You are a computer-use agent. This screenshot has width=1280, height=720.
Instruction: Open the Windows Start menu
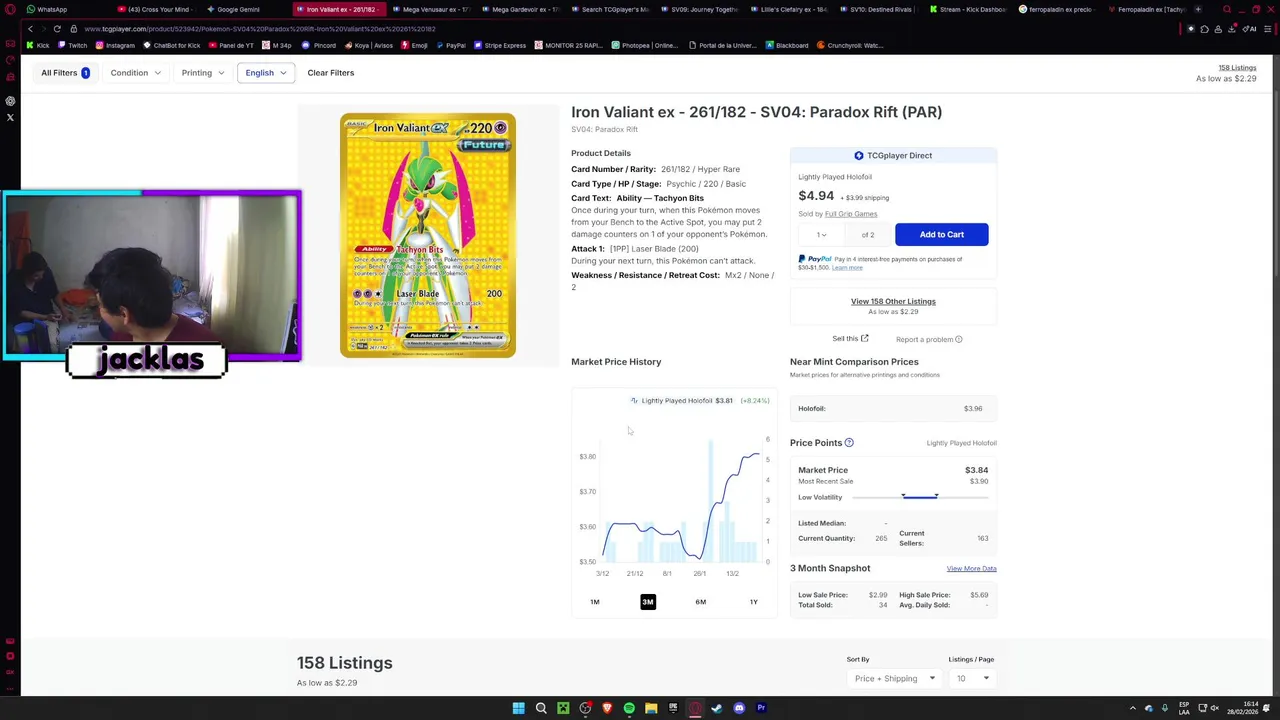(x=518, y=708)
